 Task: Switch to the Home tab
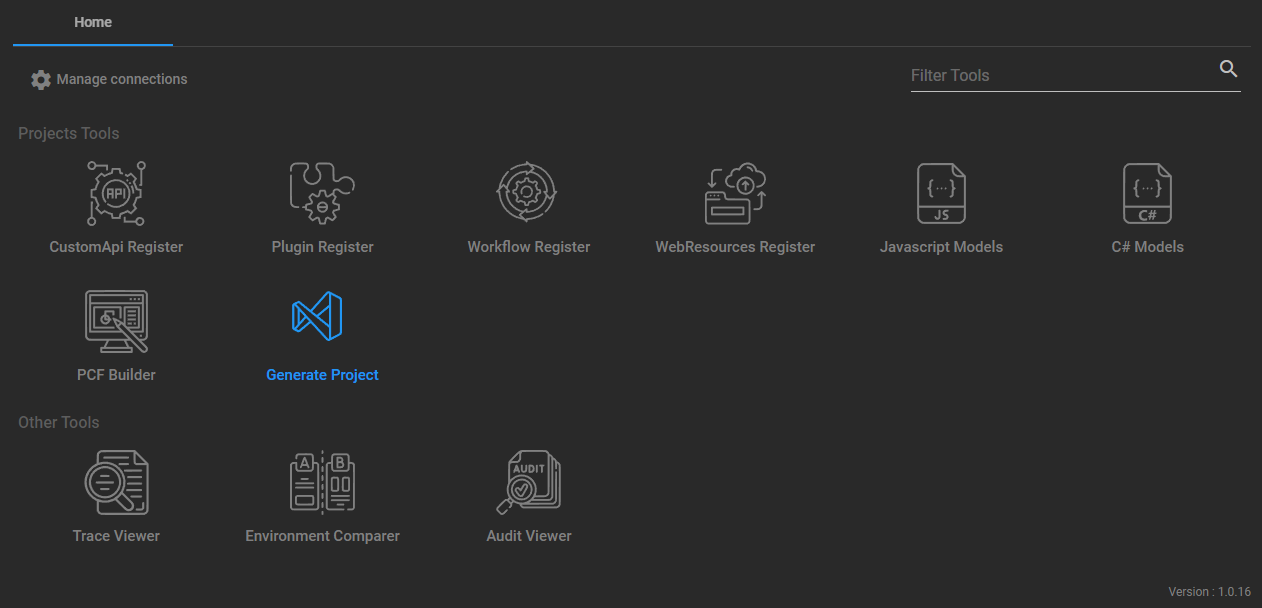(x=93, y=22)
